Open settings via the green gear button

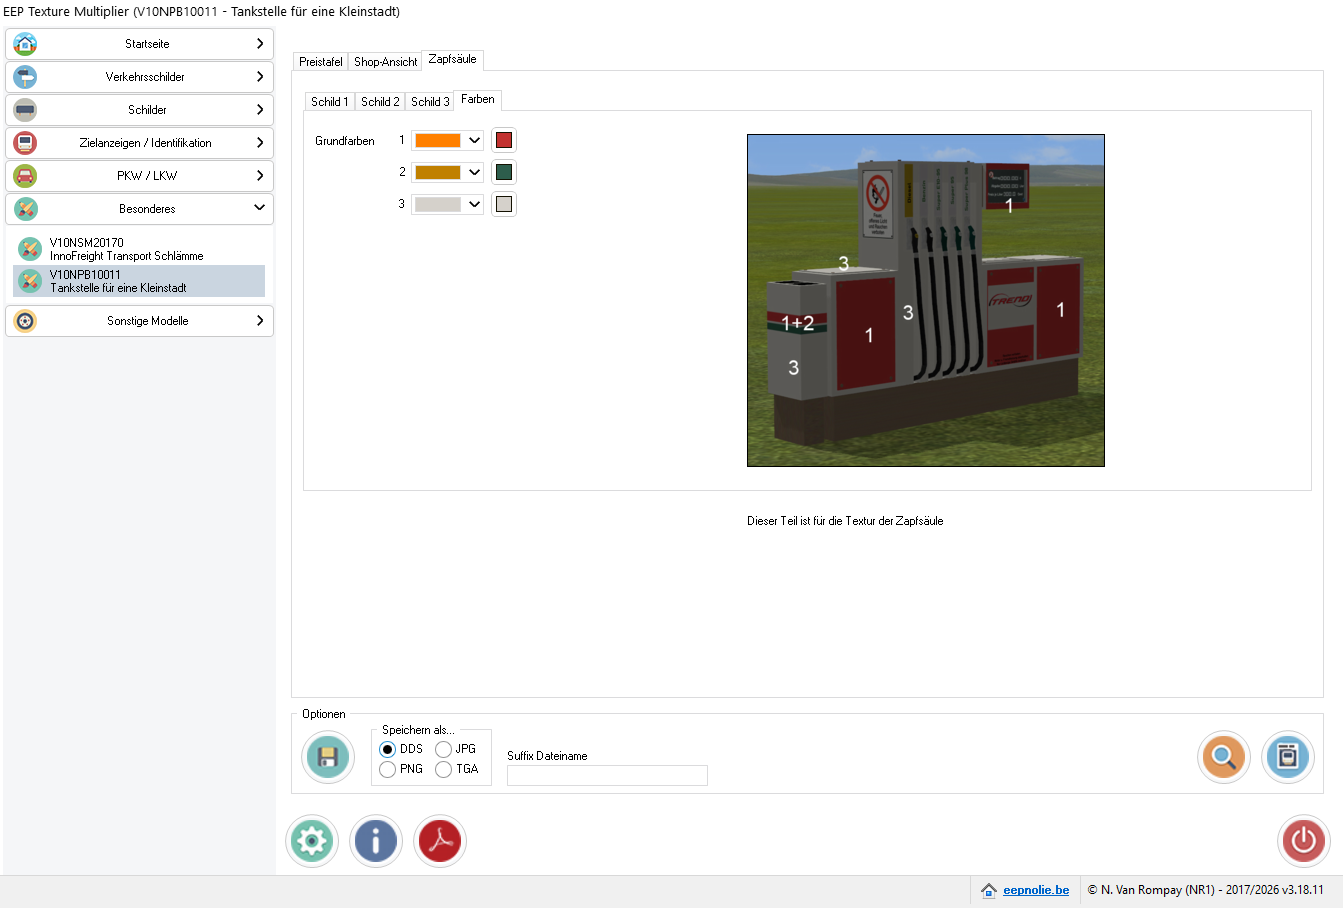click(312, 841)
